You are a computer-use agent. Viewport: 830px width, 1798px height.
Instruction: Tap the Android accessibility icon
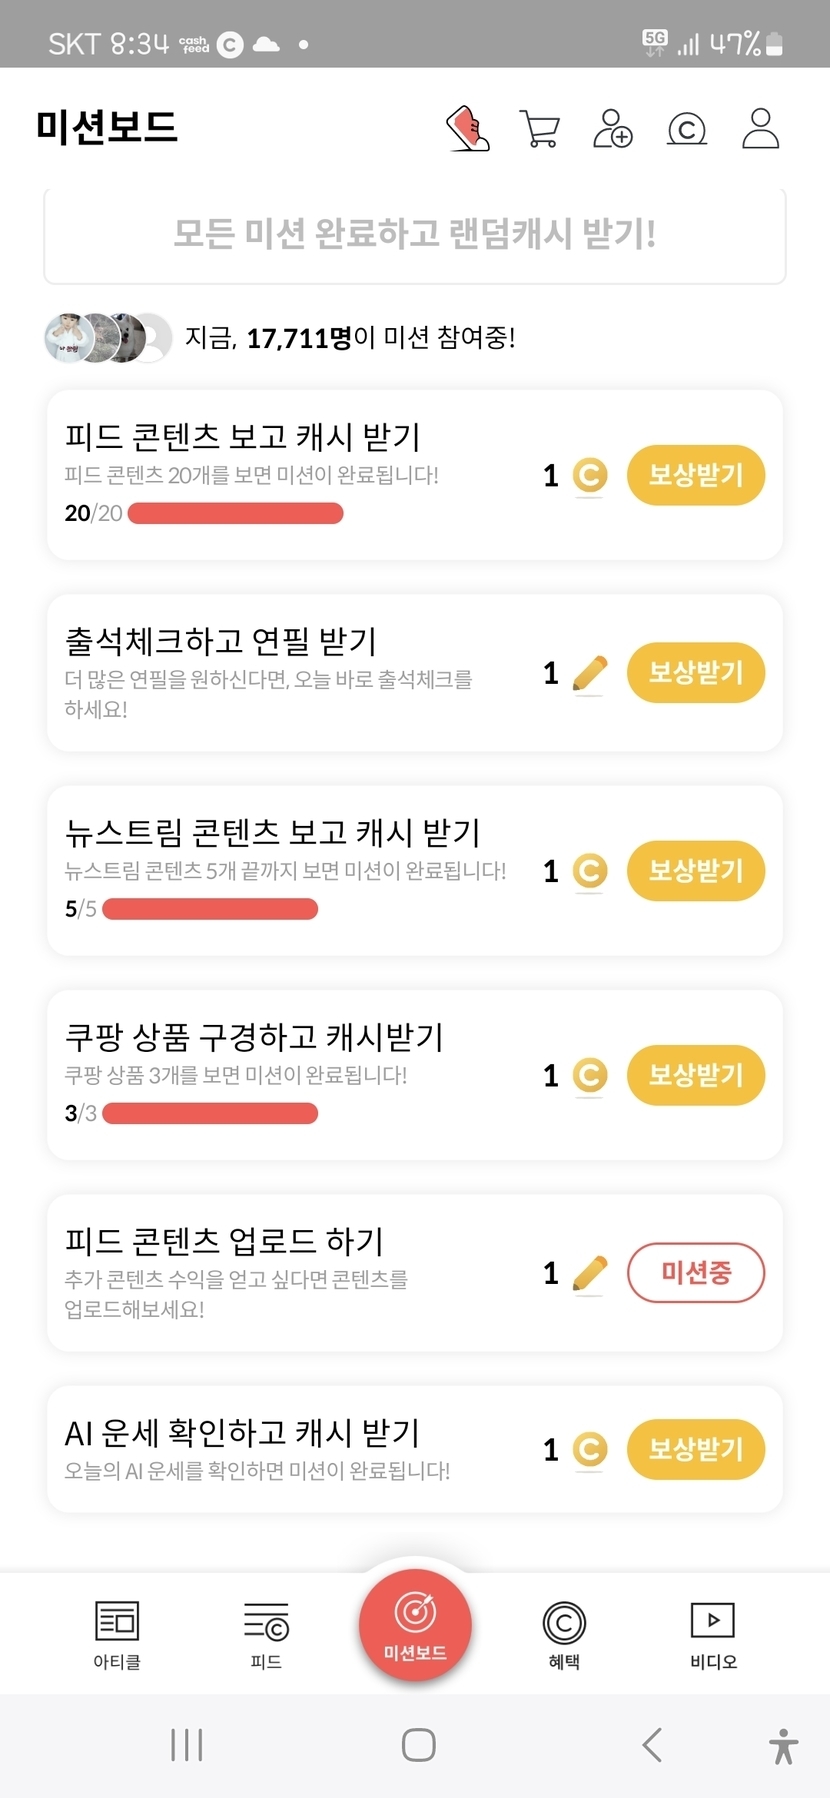[x=784, y=1746]
